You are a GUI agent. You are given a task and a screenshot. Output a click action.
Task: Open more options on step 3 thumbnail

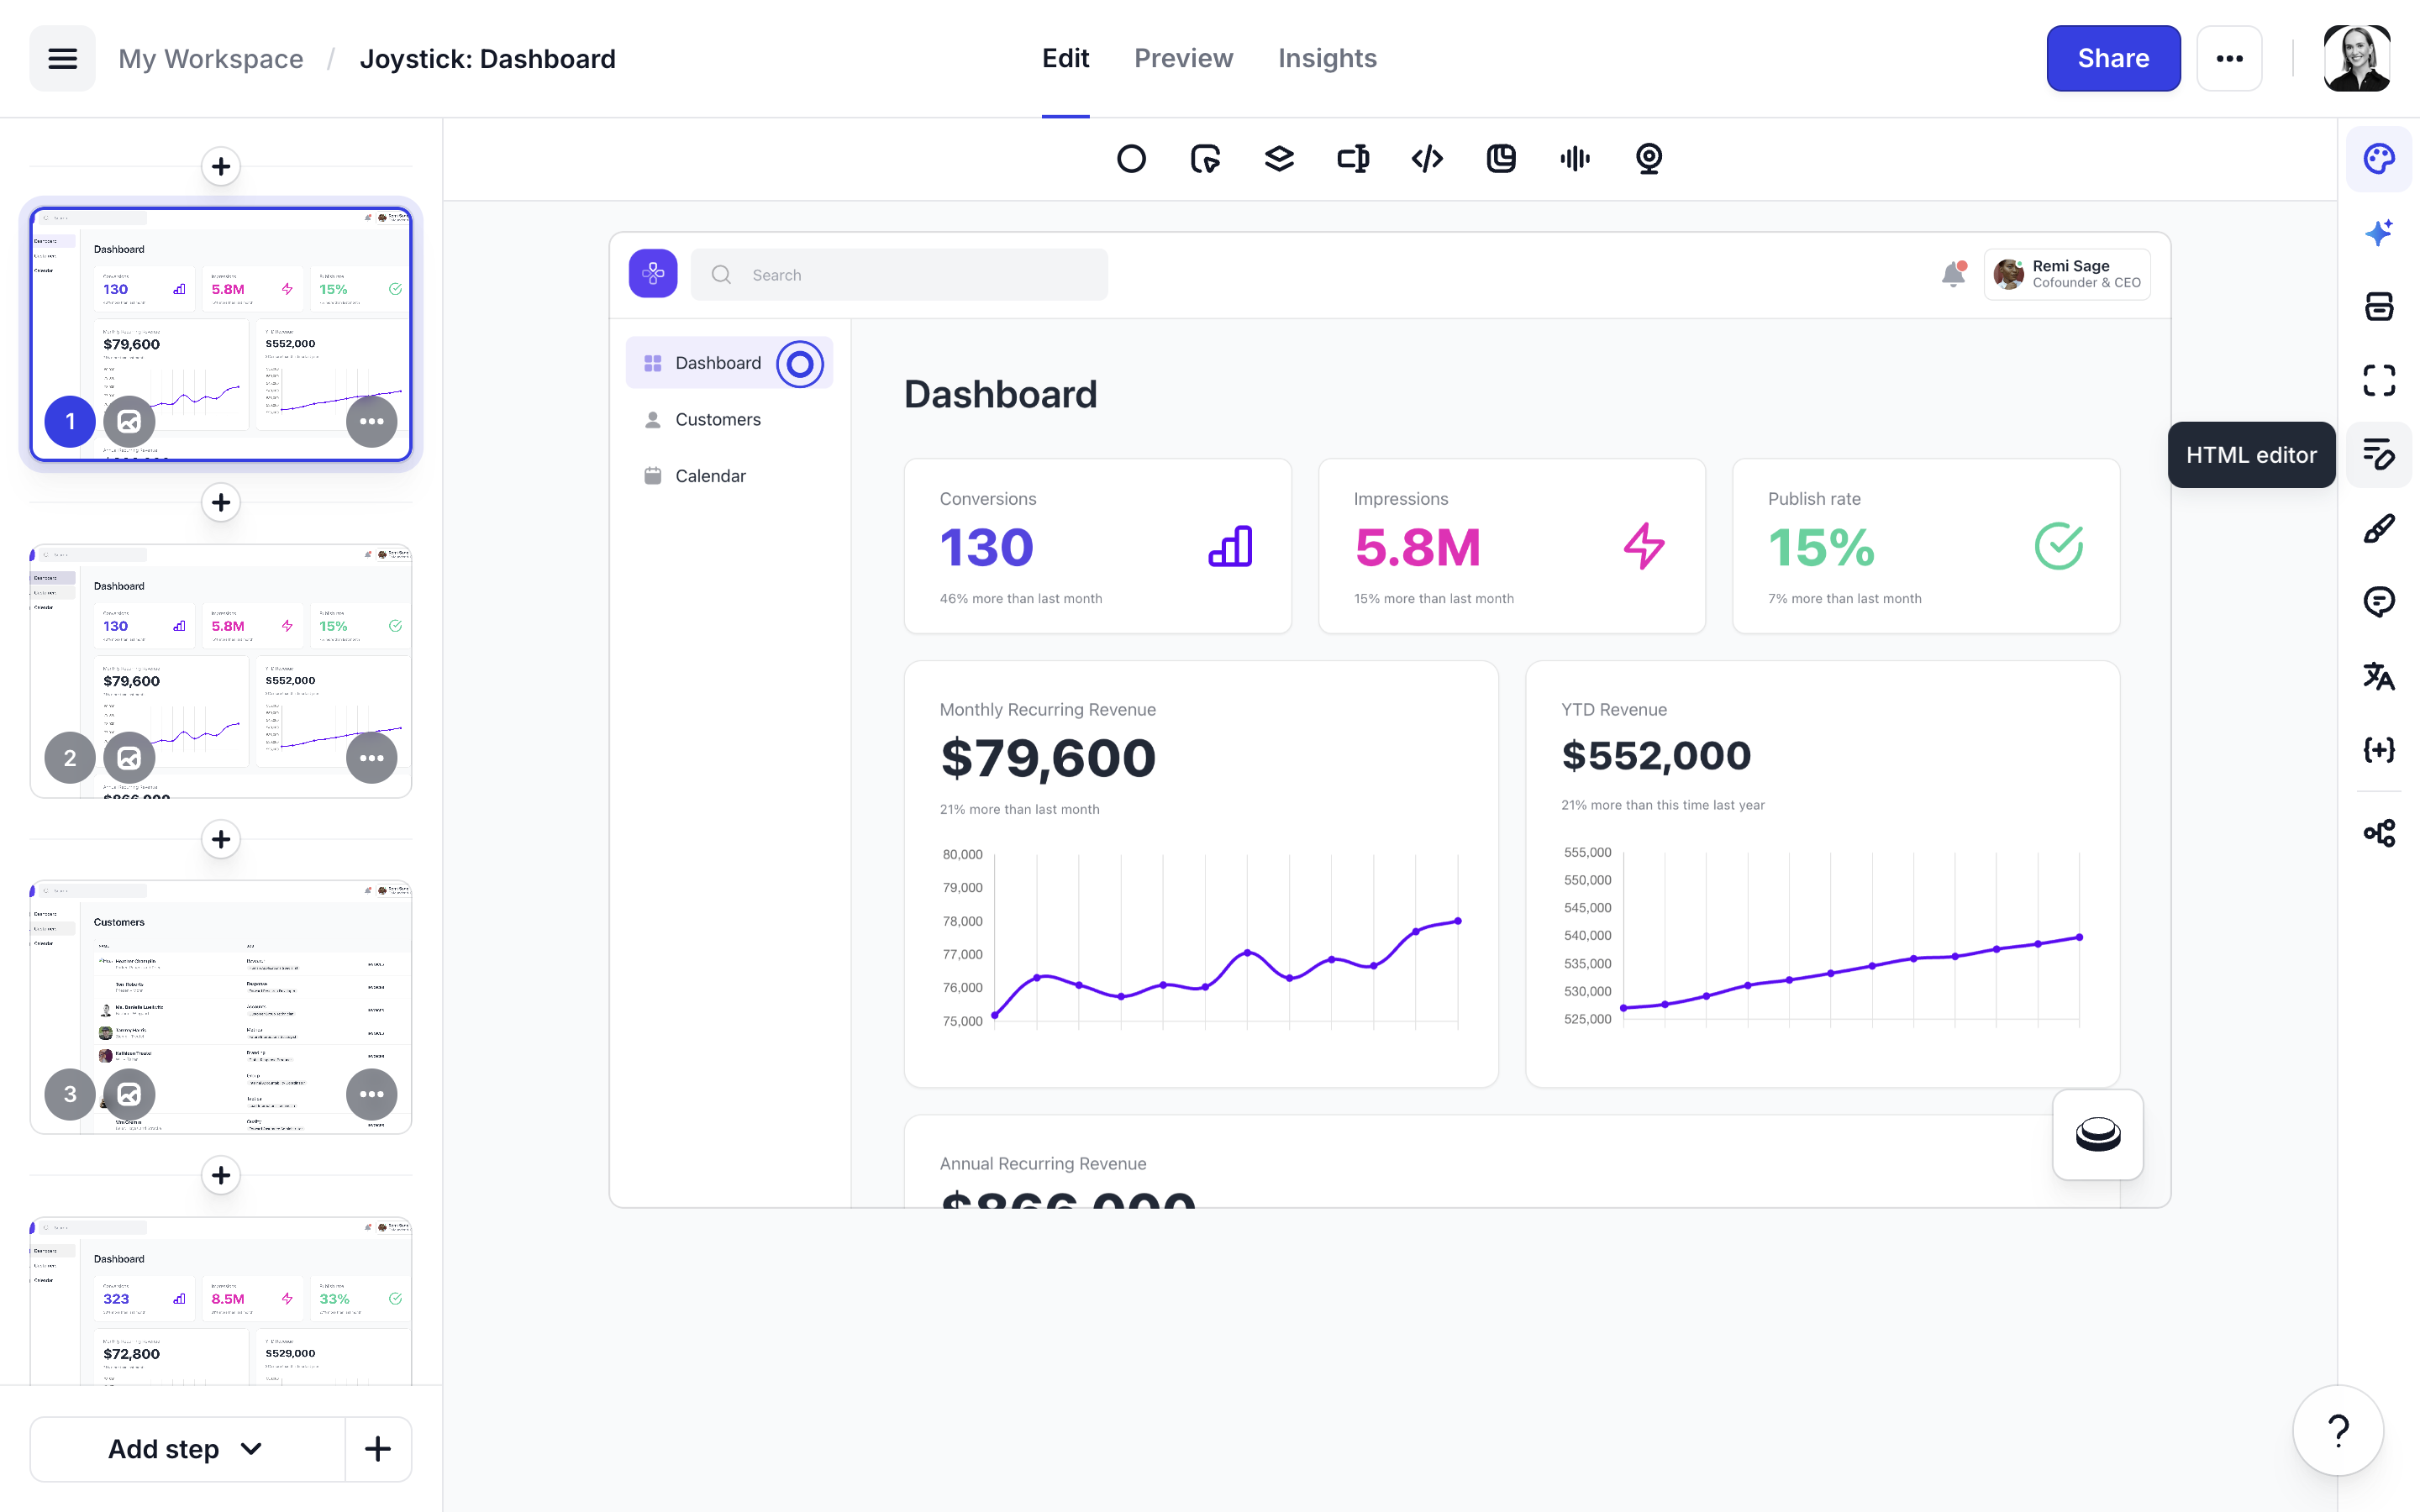(x=371, y=1094)
